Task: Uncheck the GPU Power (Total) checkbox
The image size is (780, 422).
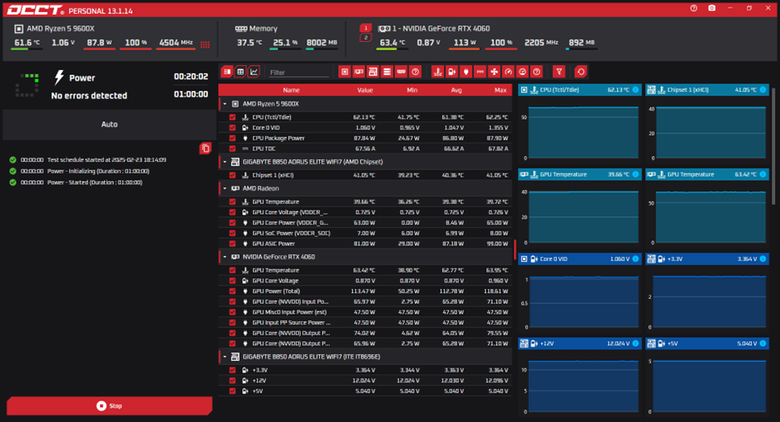Action: coord(232,291)
